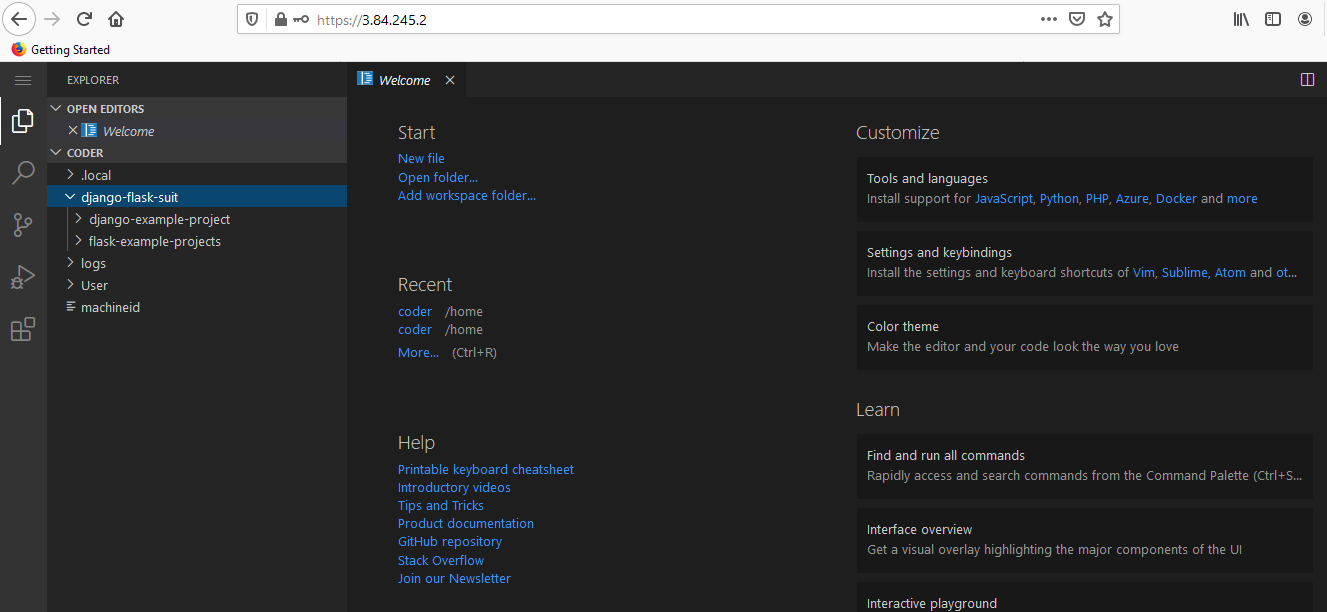Go to the browser home page

click(116, 19)
